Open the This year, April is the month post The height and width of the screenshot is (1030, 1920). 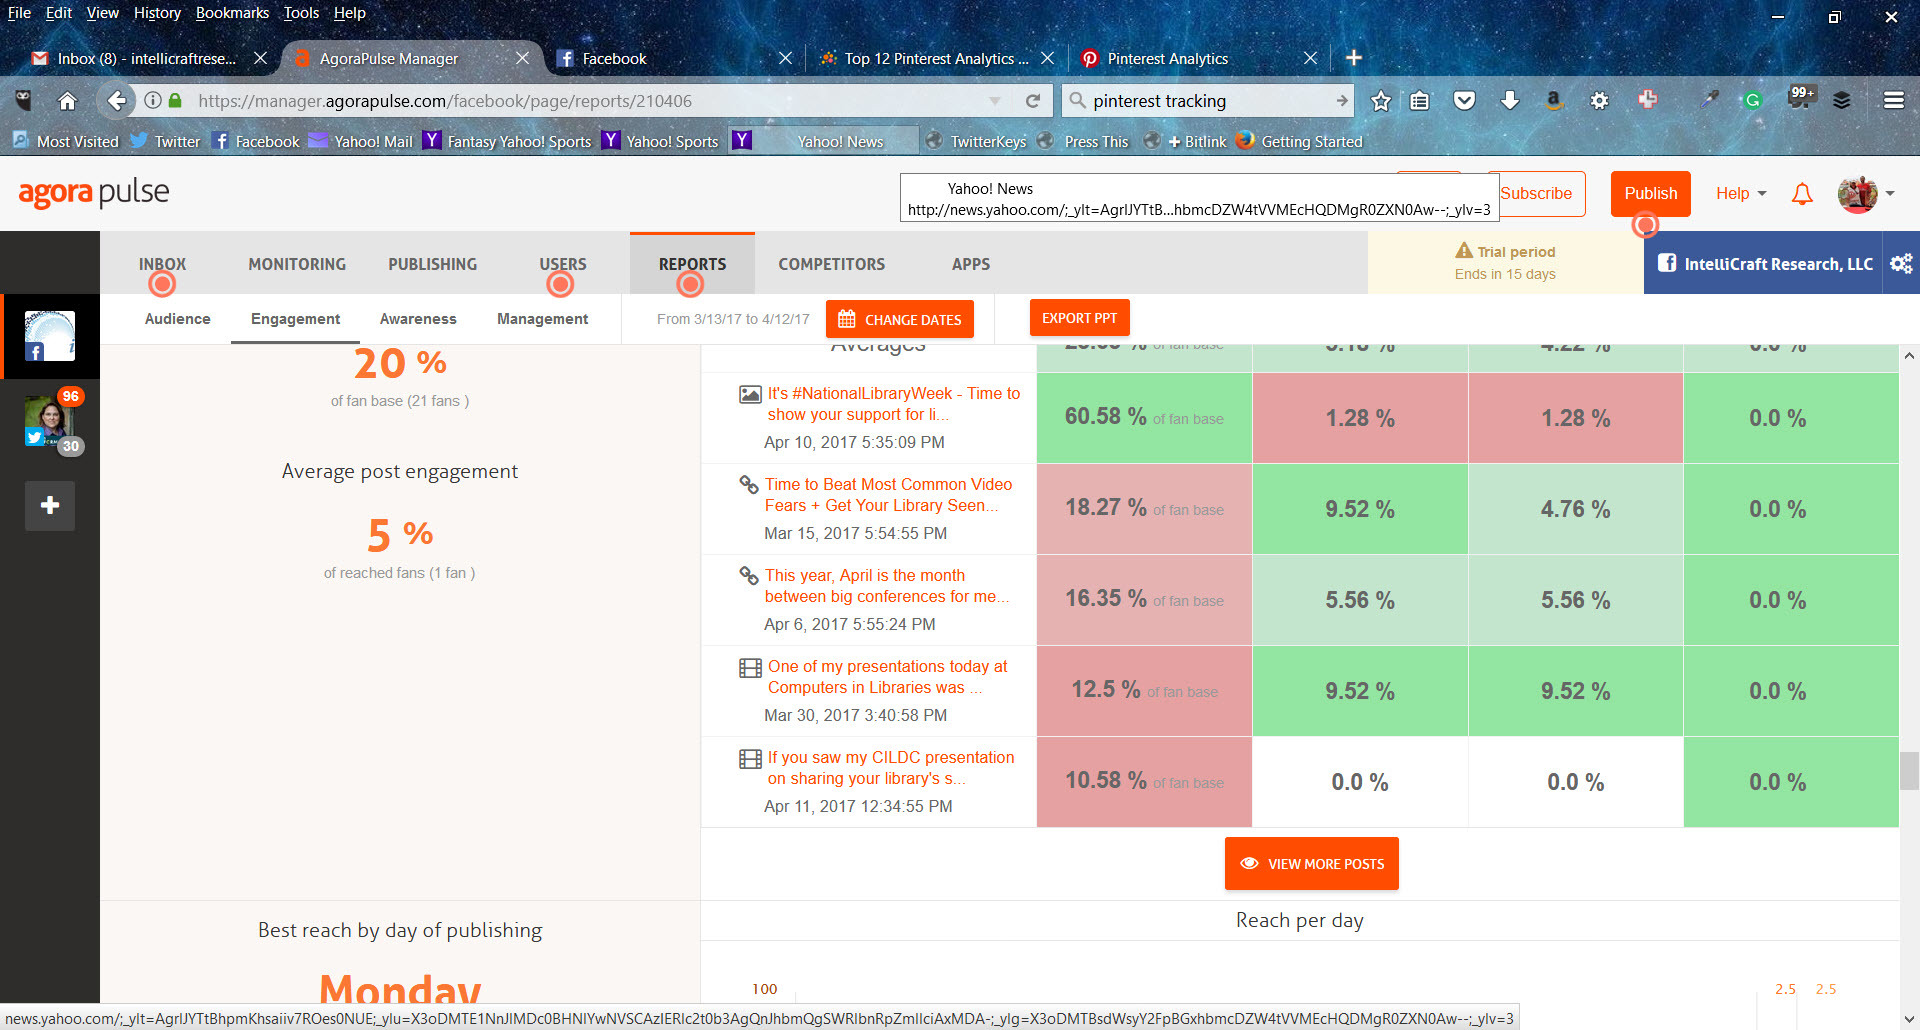point(887,586)
